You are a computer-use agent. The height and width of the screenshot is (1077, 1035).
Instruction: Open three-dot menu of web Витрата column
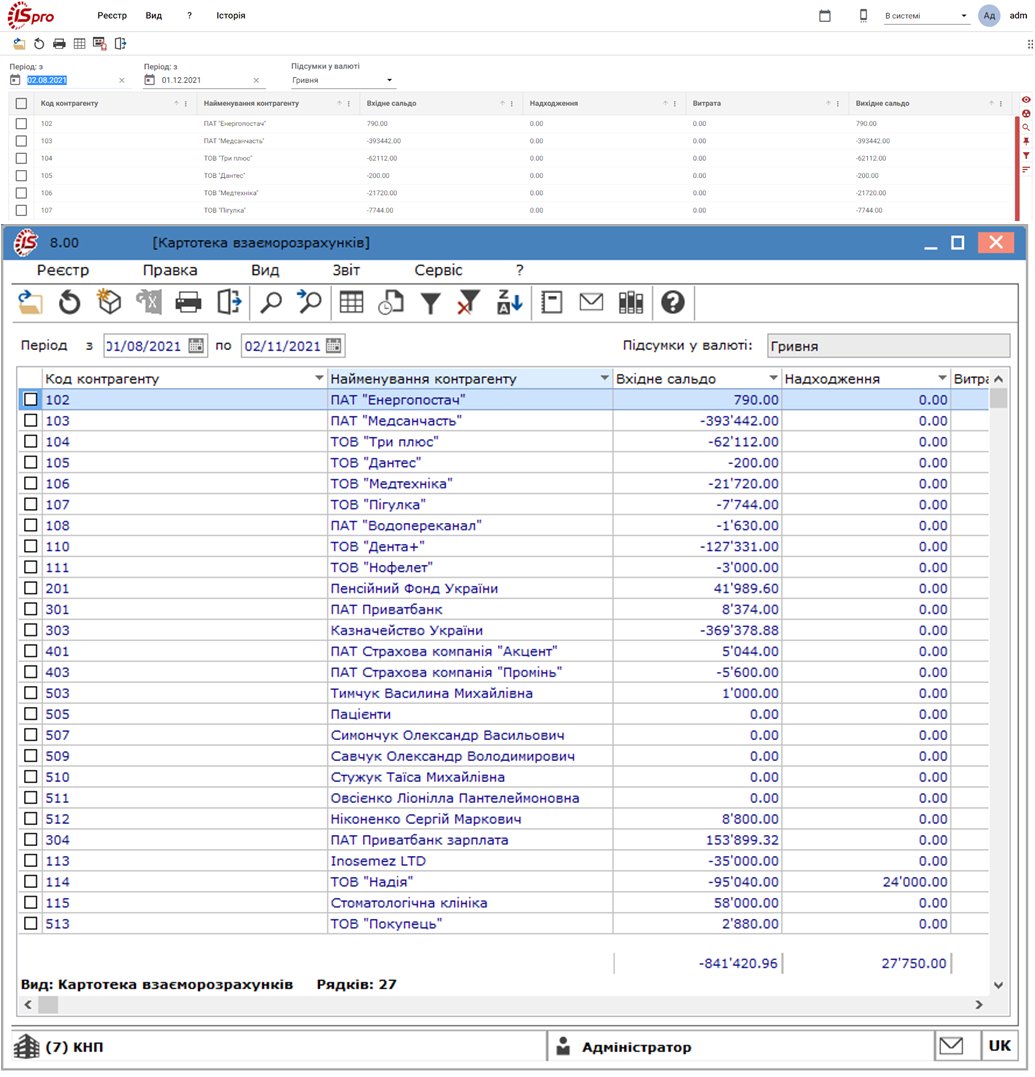click(x=838, y=104)
